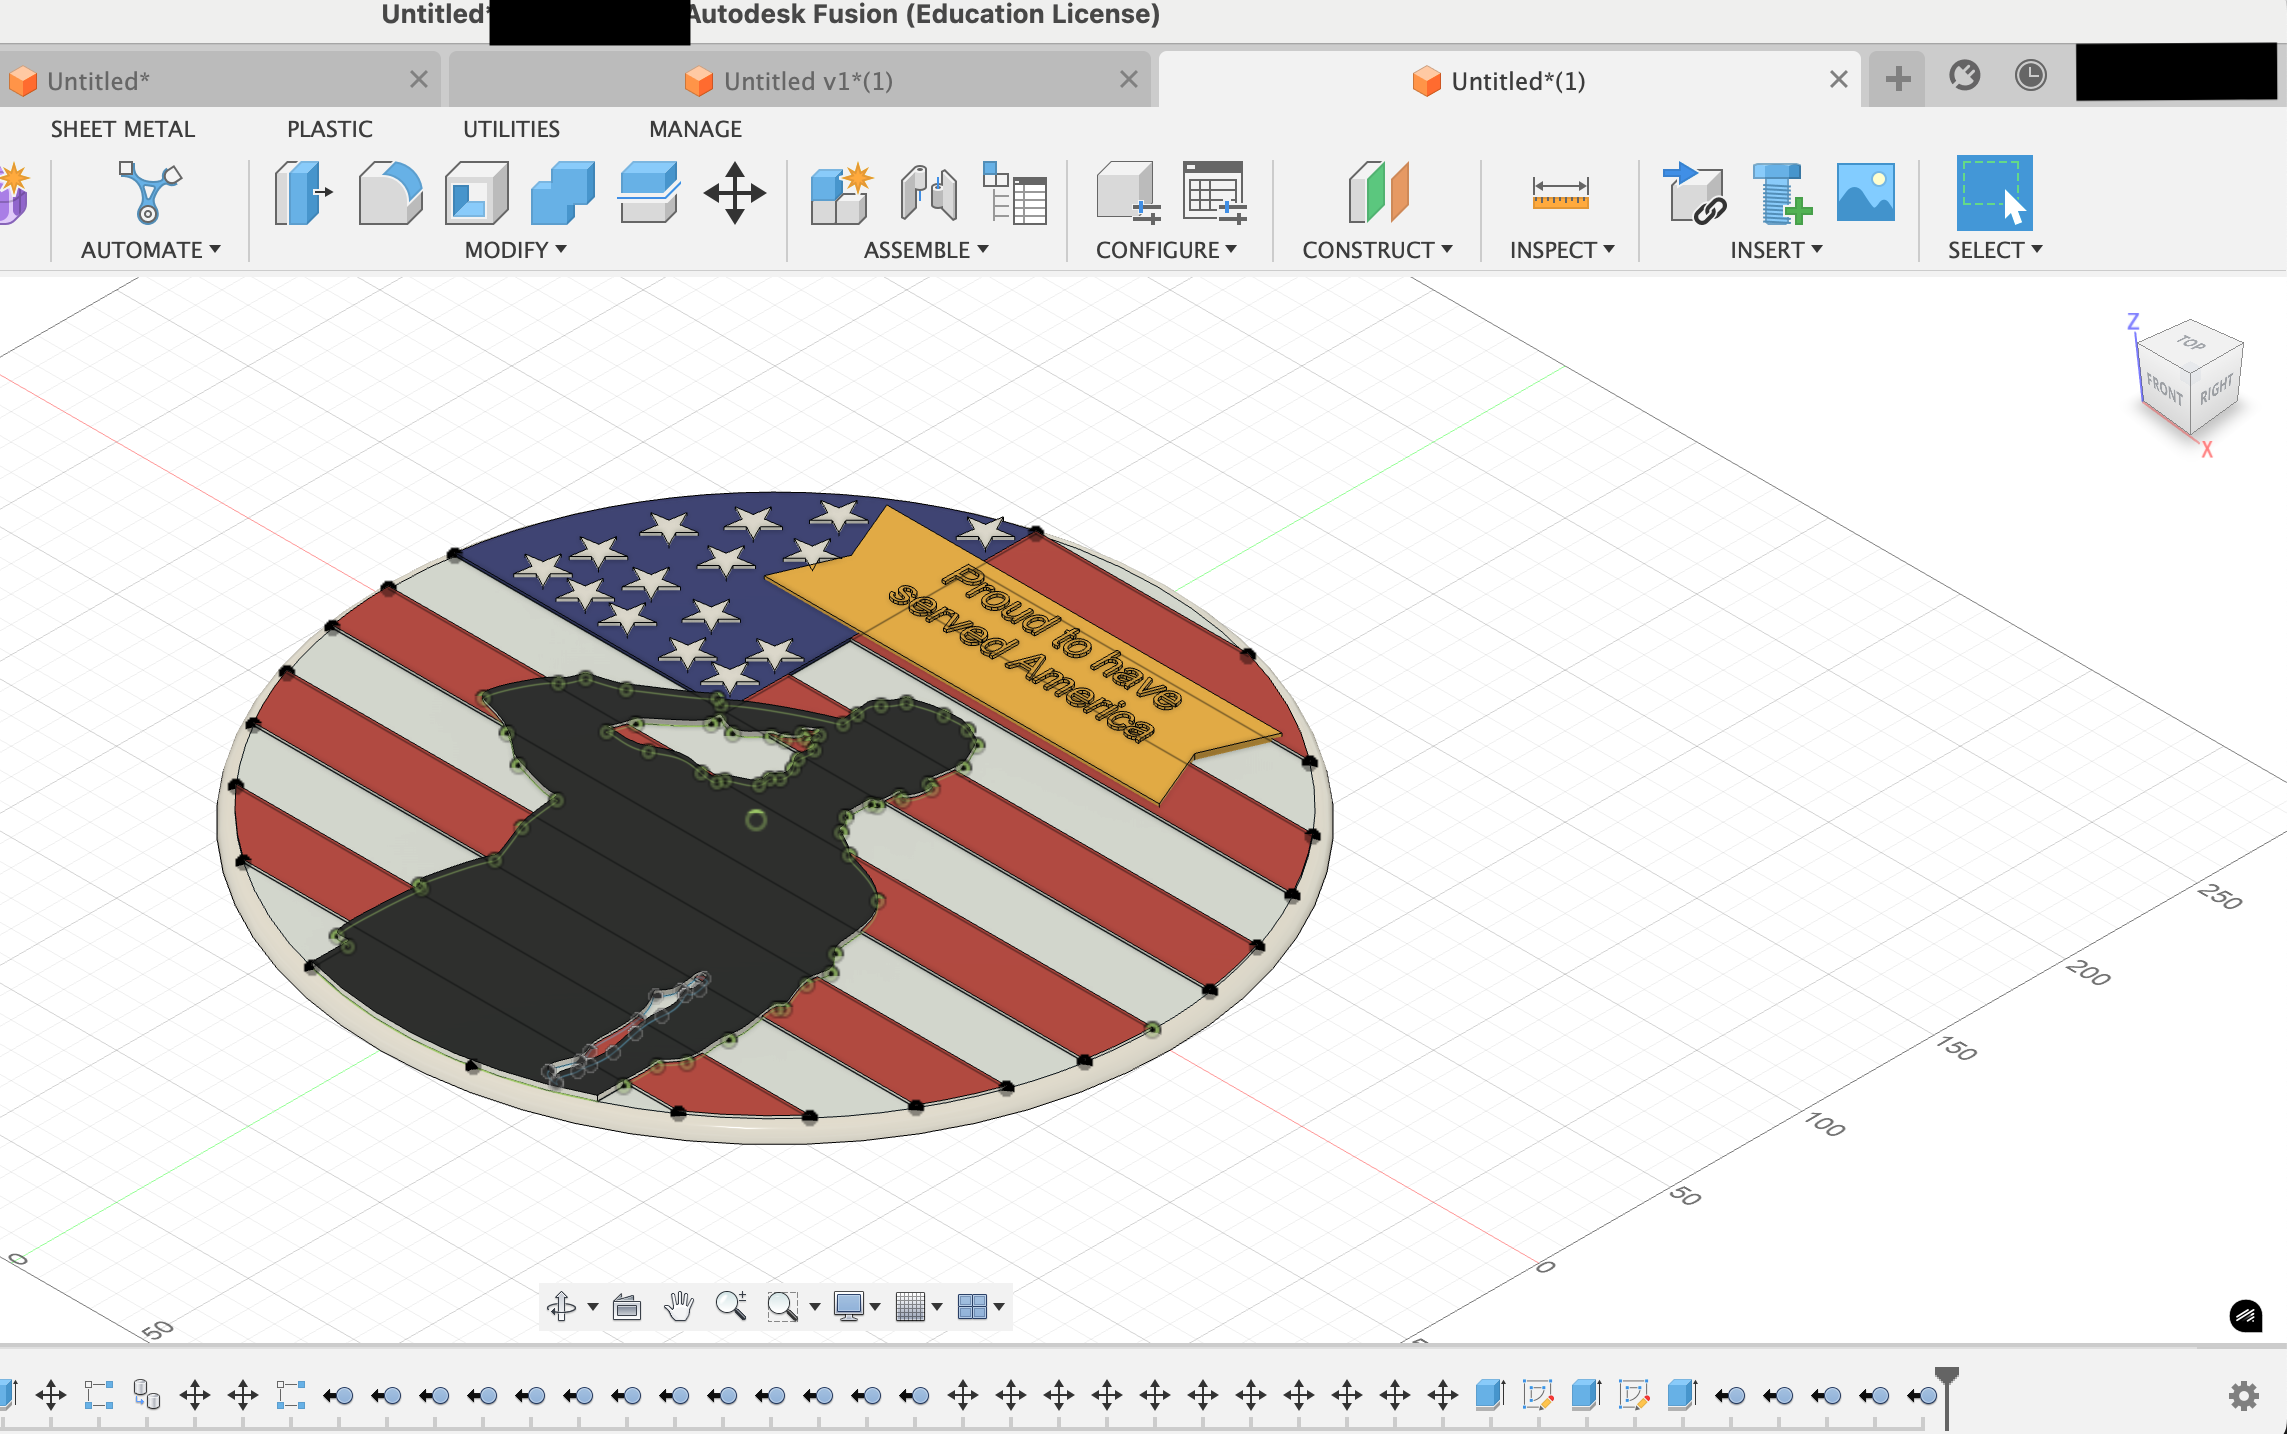Click the Zoom Window/Fit icon
Viewport: 2287px width, 1434px height.
(782, 1306)
